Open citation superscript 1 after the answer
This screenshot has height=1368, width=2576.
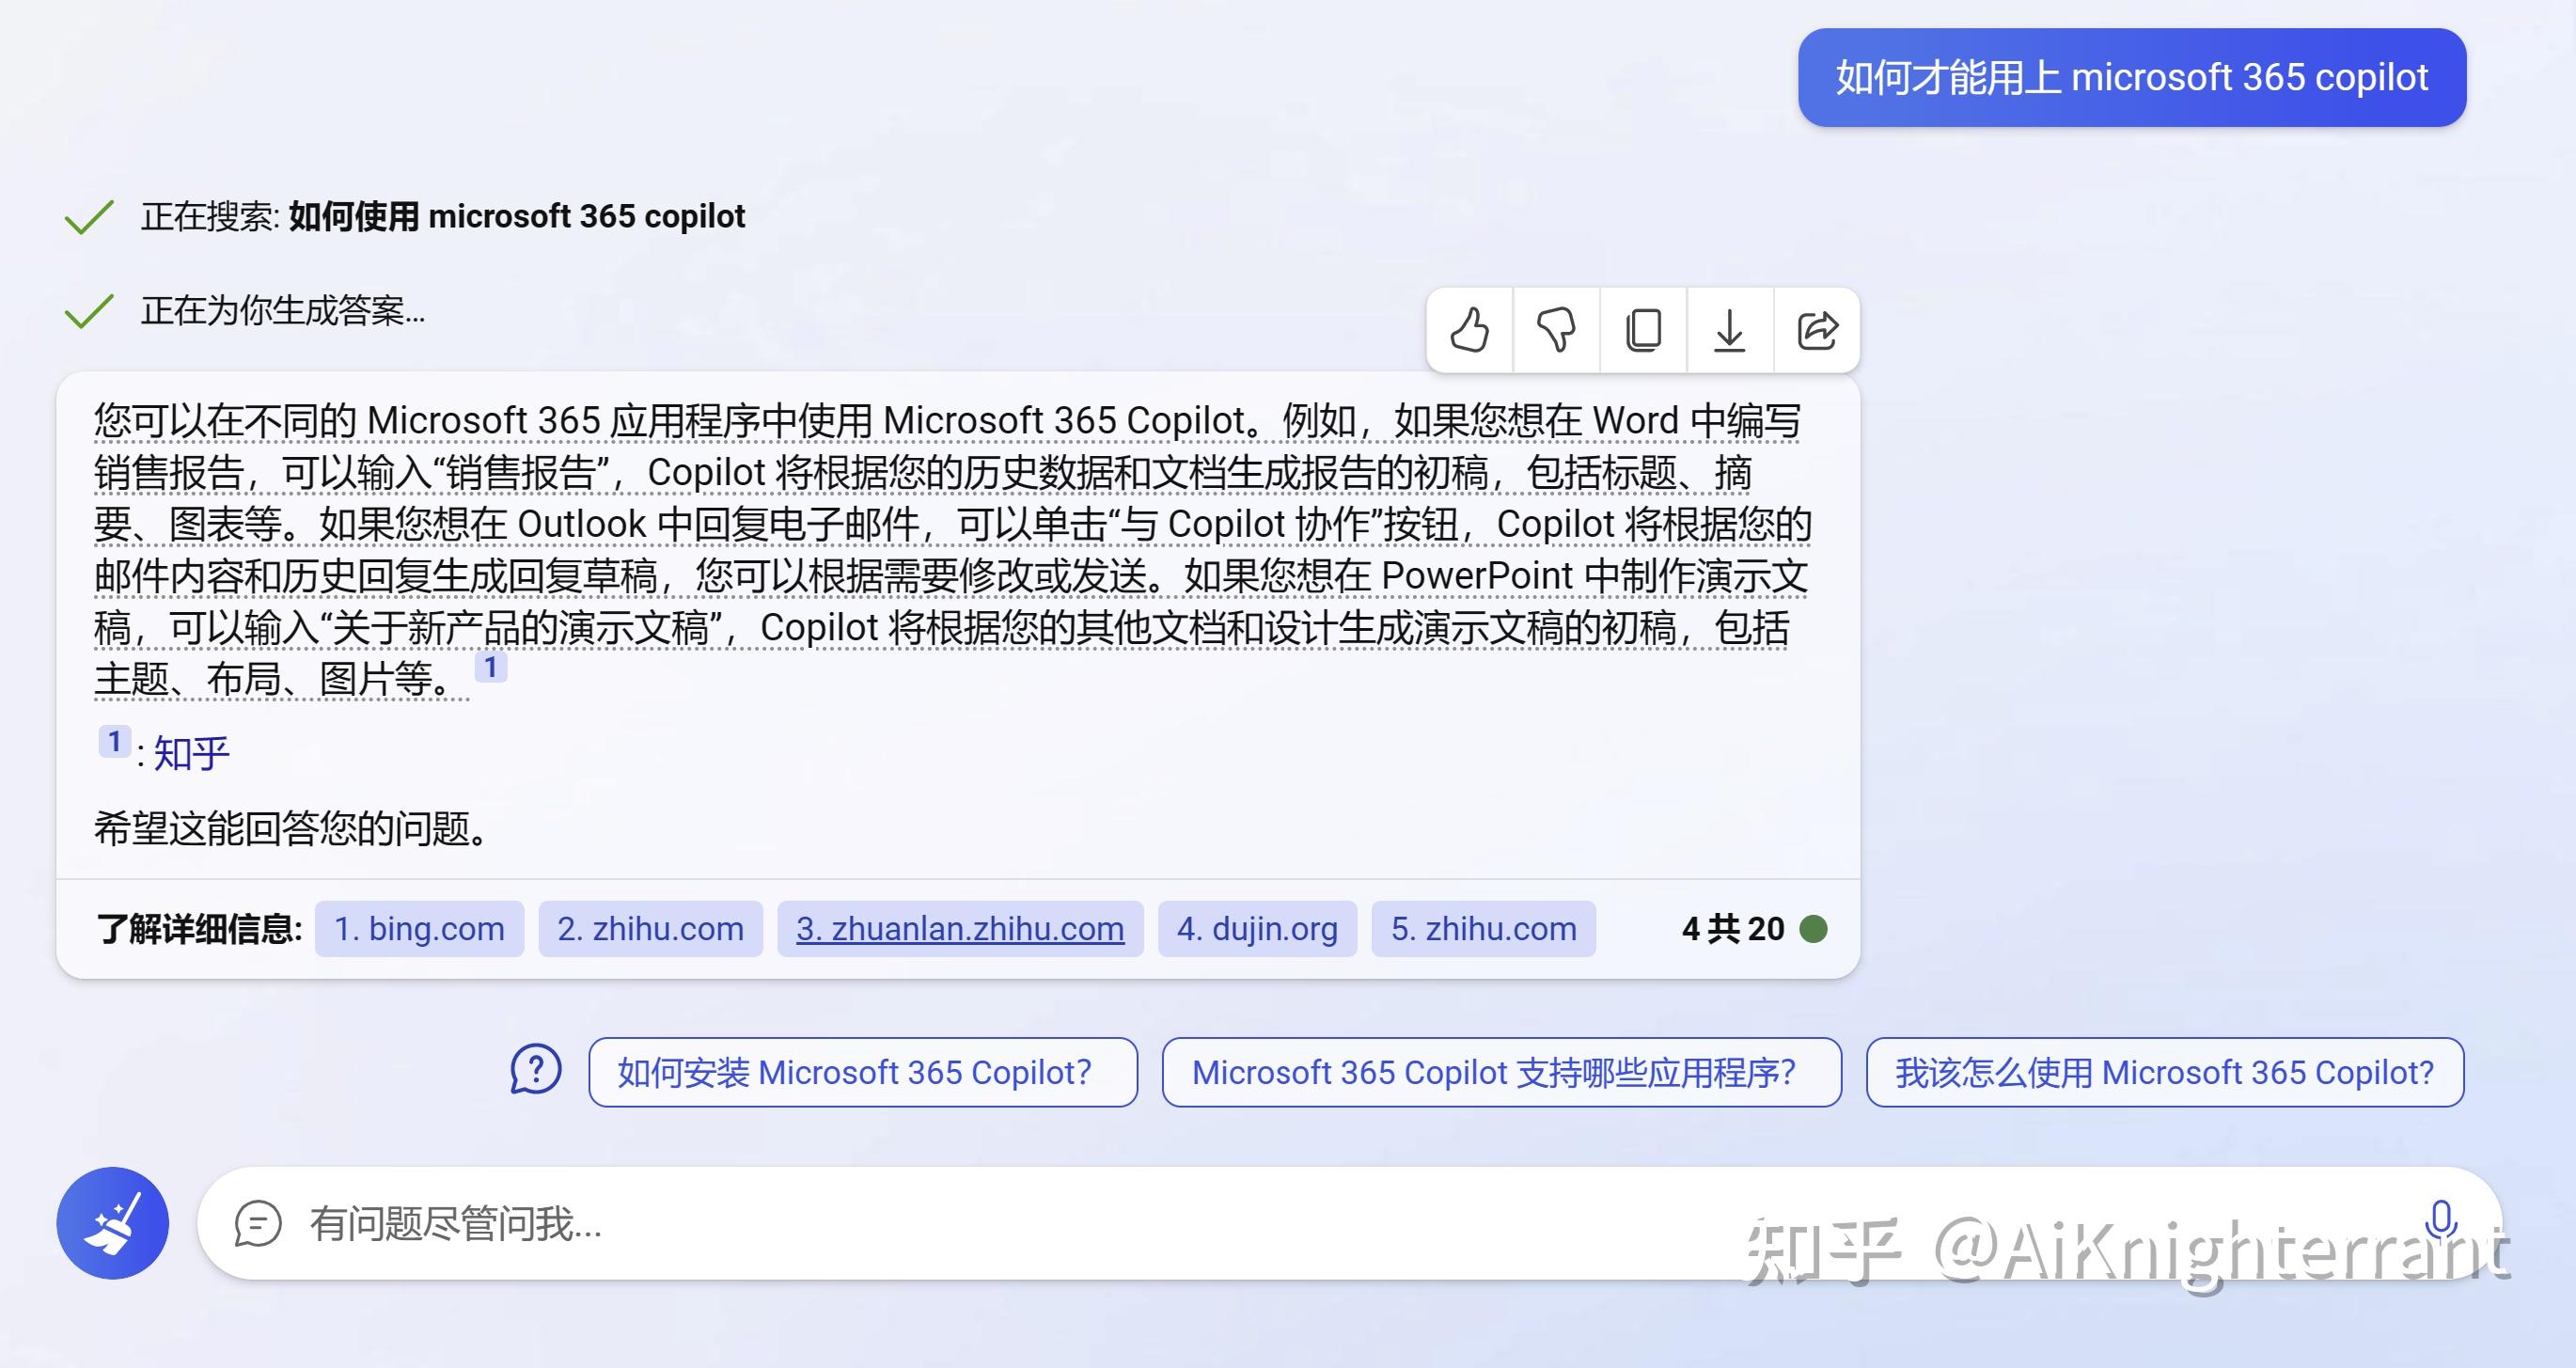pyautogui.click(x=490, y=667)
